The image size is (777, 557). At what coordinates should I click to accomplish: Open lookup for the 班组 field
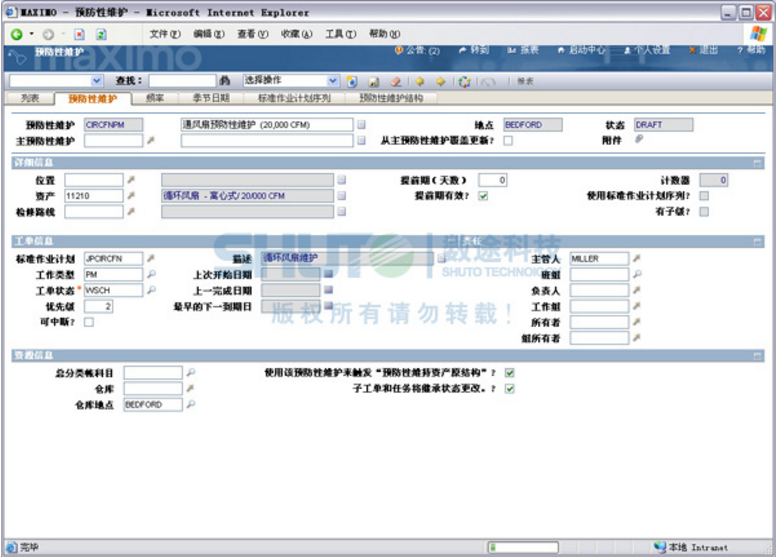637,274
